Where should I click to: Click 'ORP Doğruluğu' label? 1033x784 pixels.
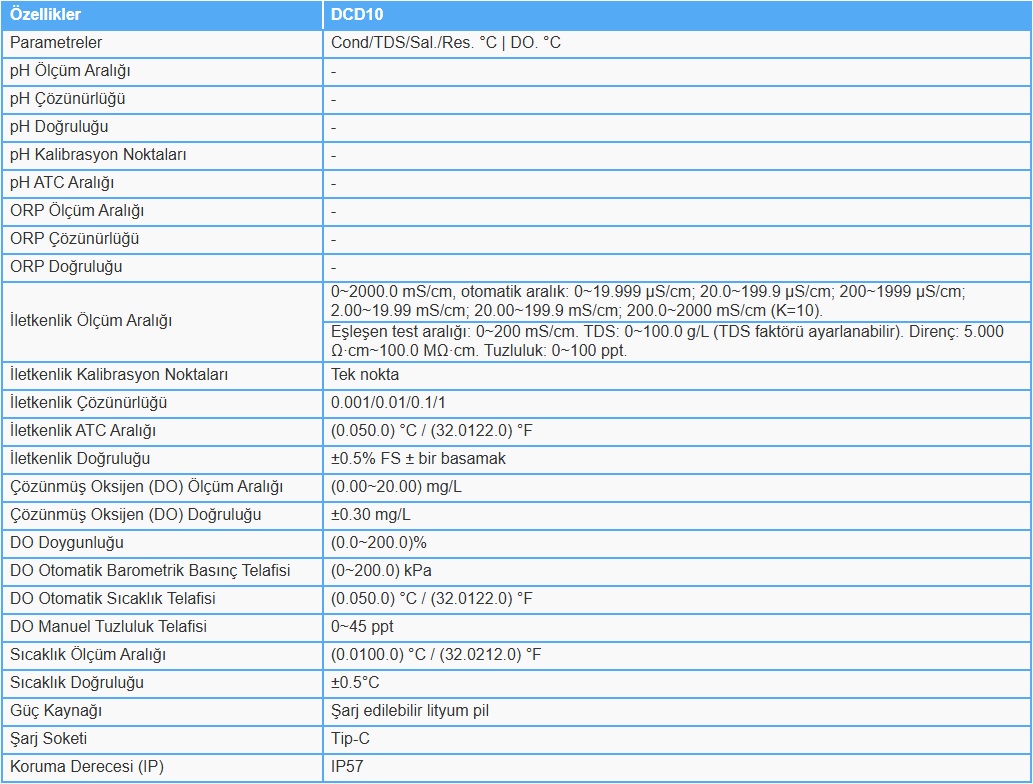tap(66, 267)
